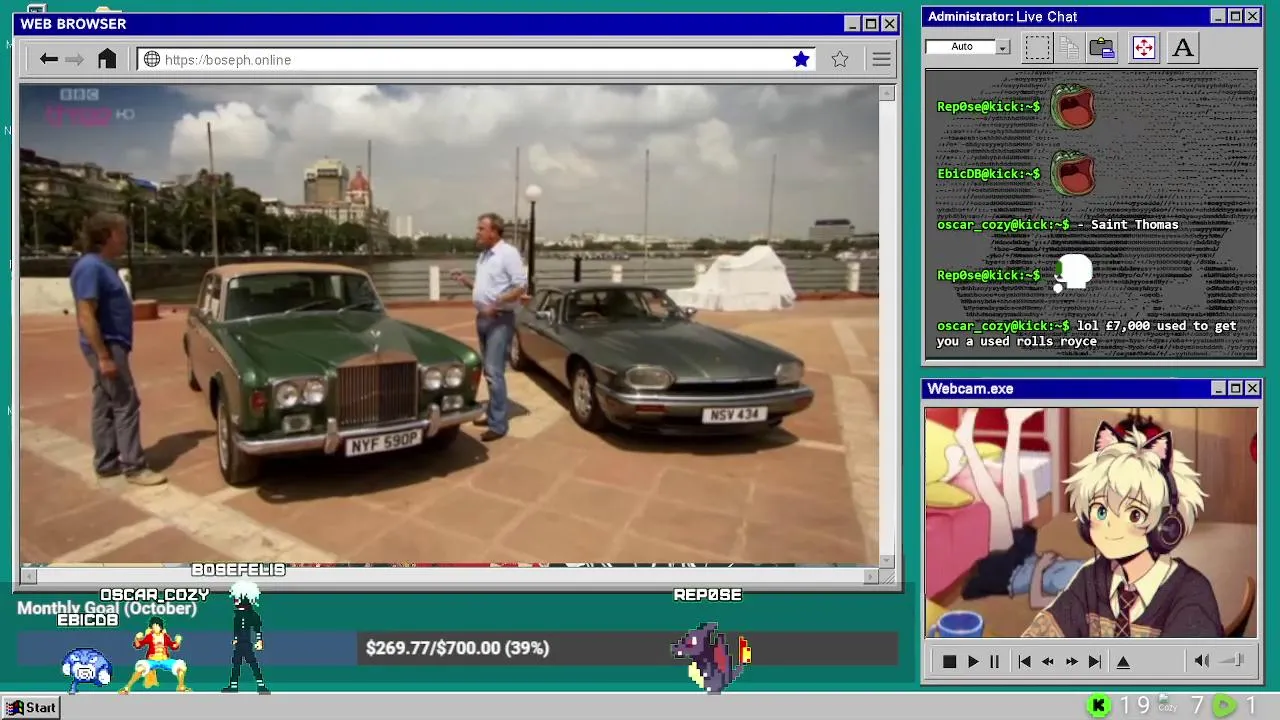Click the '- Saint Thomas' chat message
Image resolution: width=1280 pixels, height=720 pixels.
(x=1127, y=224)
